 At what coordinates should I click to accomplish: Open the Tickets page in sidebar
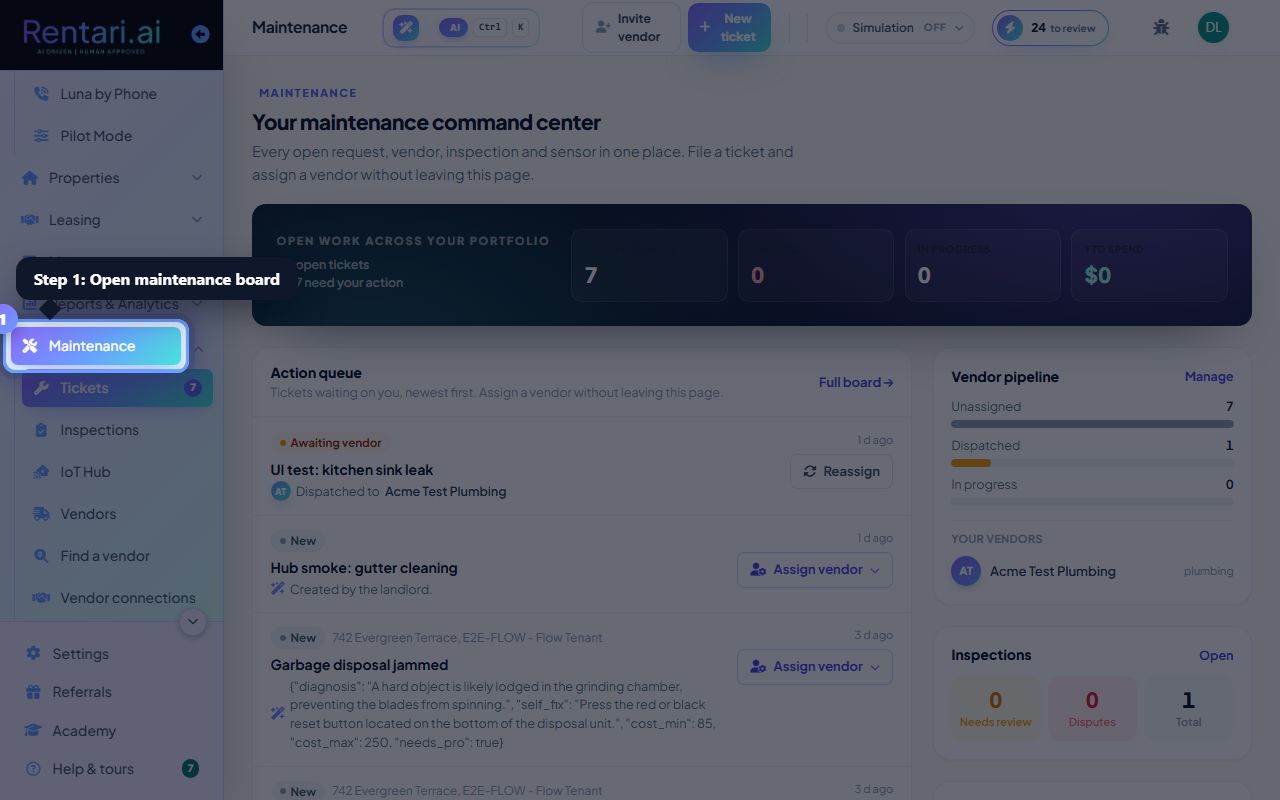pyautogui.click(x=117, y=388)
